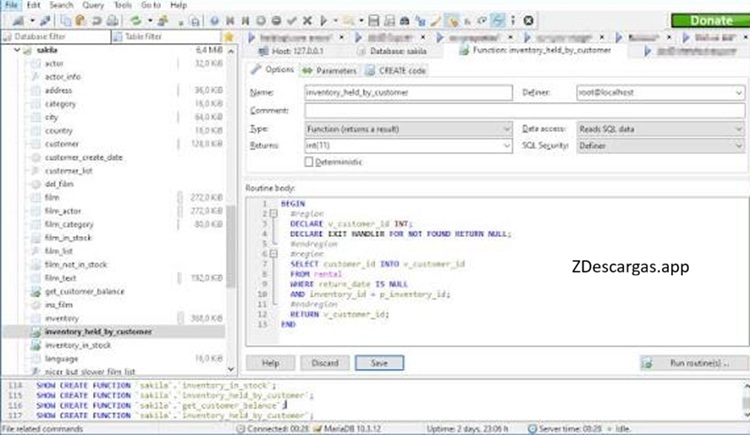Collapse the second #region code fold
Image resolution: width=750 pixels, height=435 pixels.
coord(274,254)
